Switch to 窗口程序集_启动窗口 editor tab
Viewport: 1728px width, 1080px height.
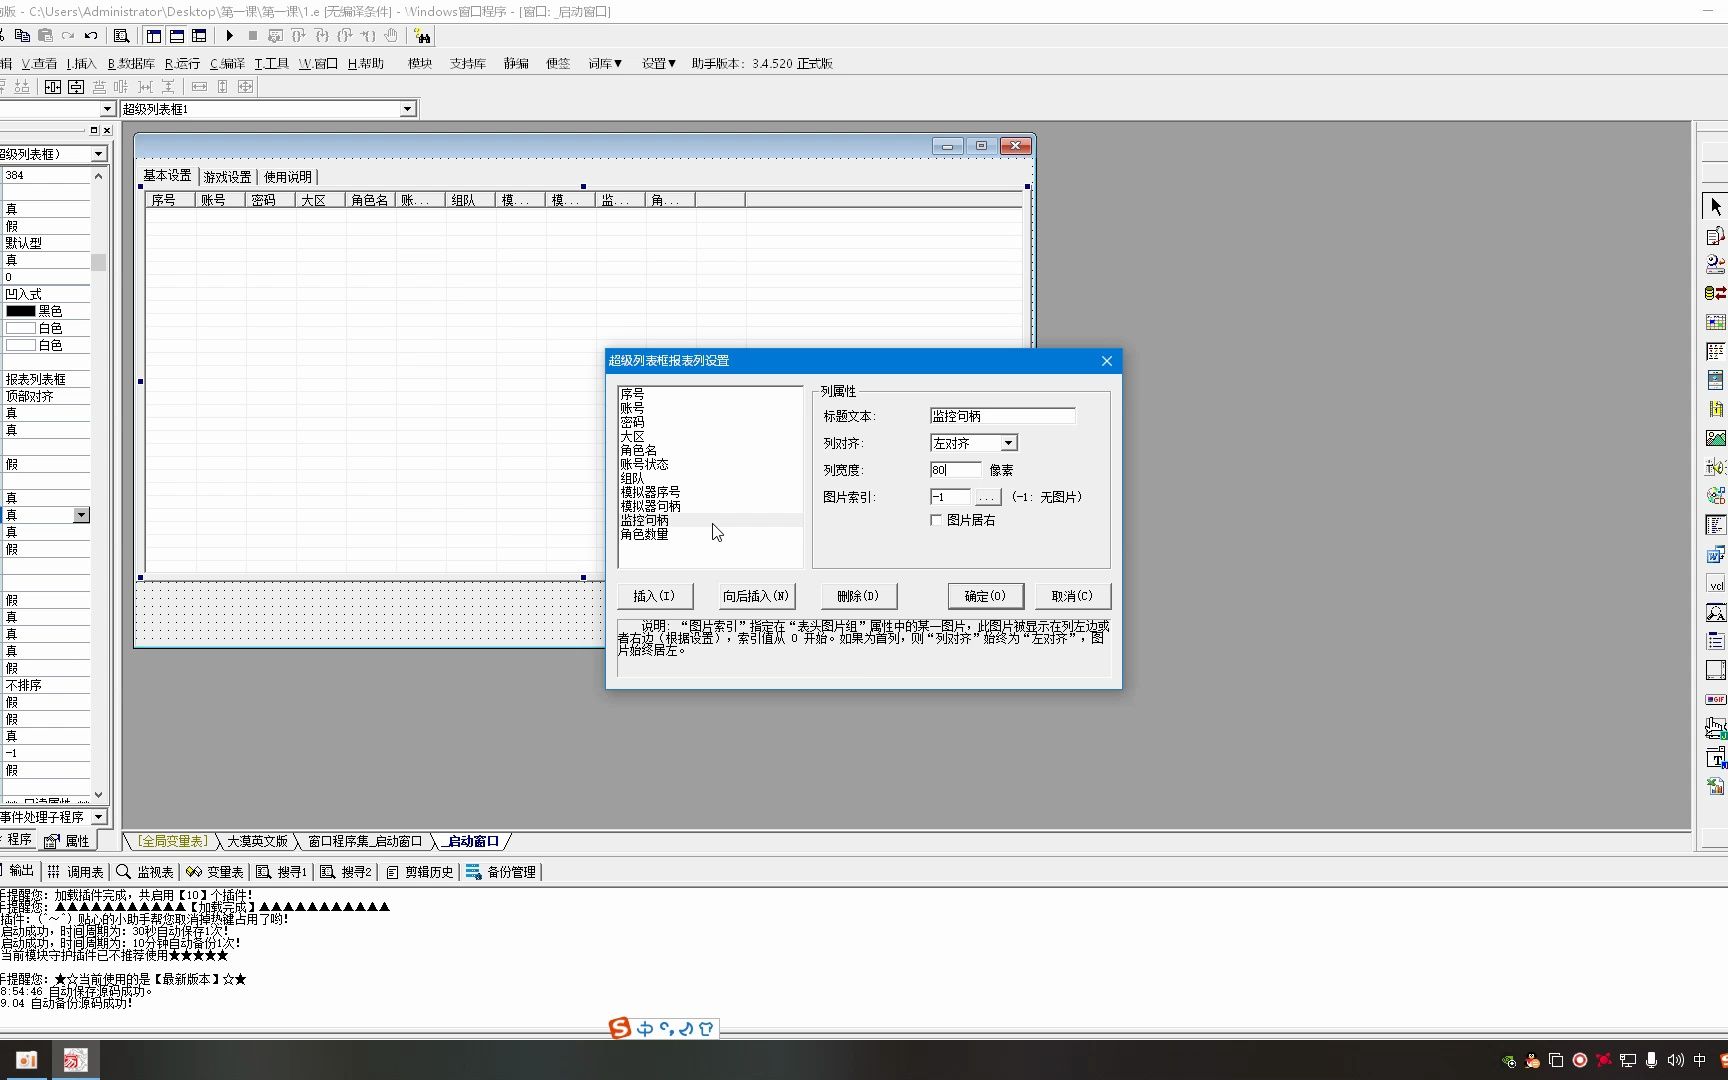click(365, 841)
